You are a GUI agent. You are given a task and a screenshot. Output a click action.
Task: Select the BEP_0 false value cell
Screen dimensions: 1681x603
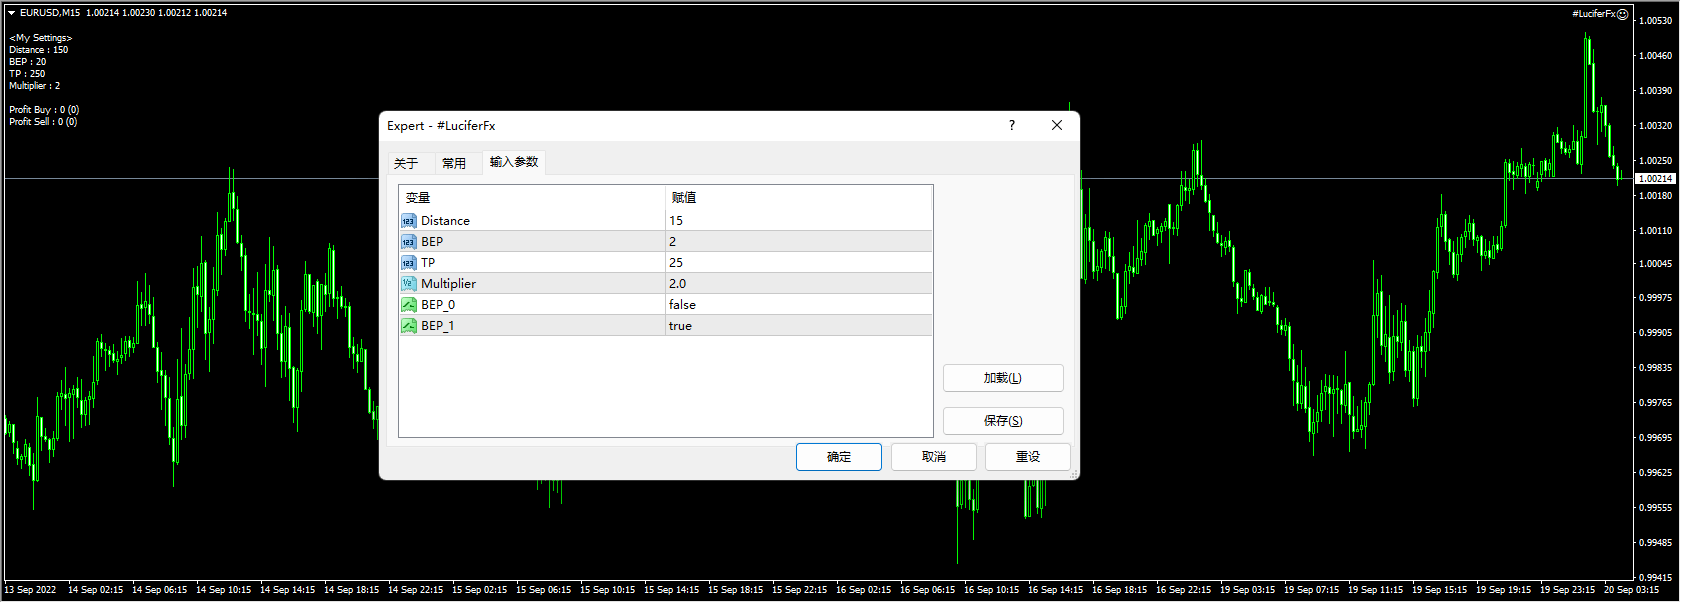tap(798, 305)
